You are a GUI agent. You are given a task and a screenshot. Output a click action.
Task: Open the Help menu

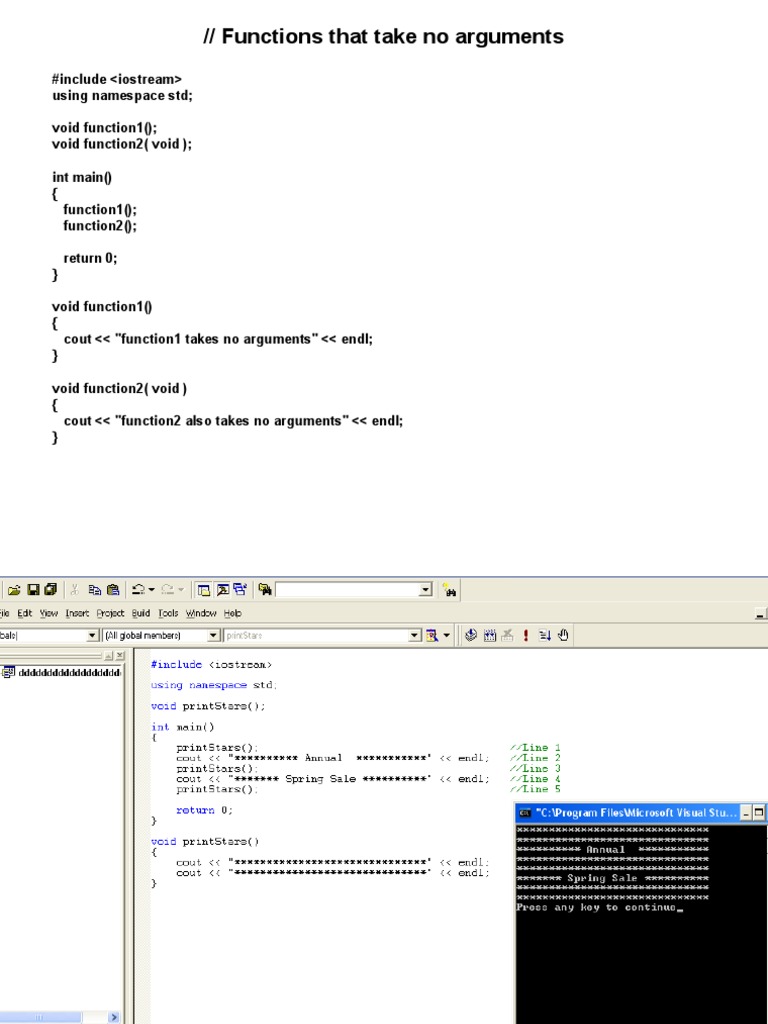pos(232,613)
